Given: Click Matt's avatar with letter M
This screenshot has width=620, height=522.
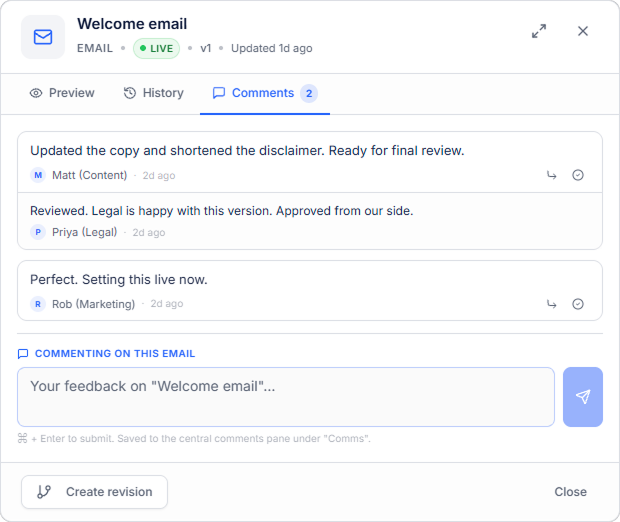Looking at the screenshot, I should 38,175.
